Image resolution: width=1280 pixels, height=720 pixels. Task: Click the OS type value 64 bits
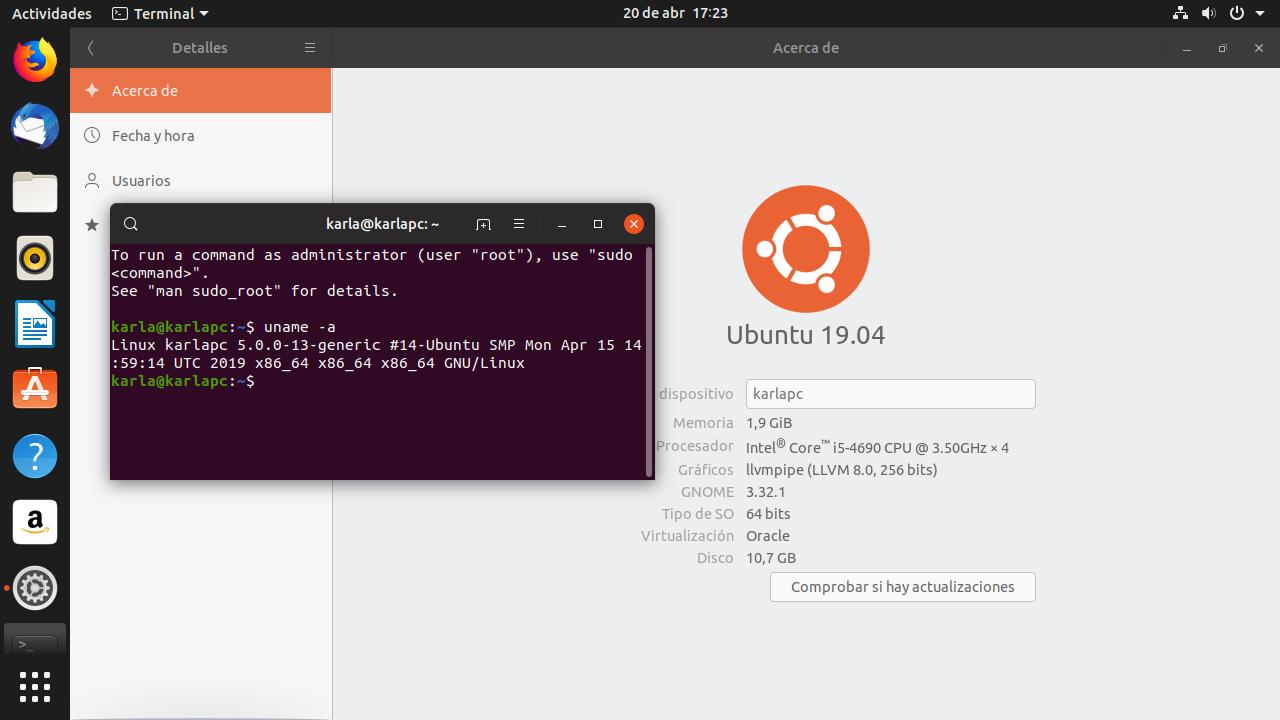768,514
